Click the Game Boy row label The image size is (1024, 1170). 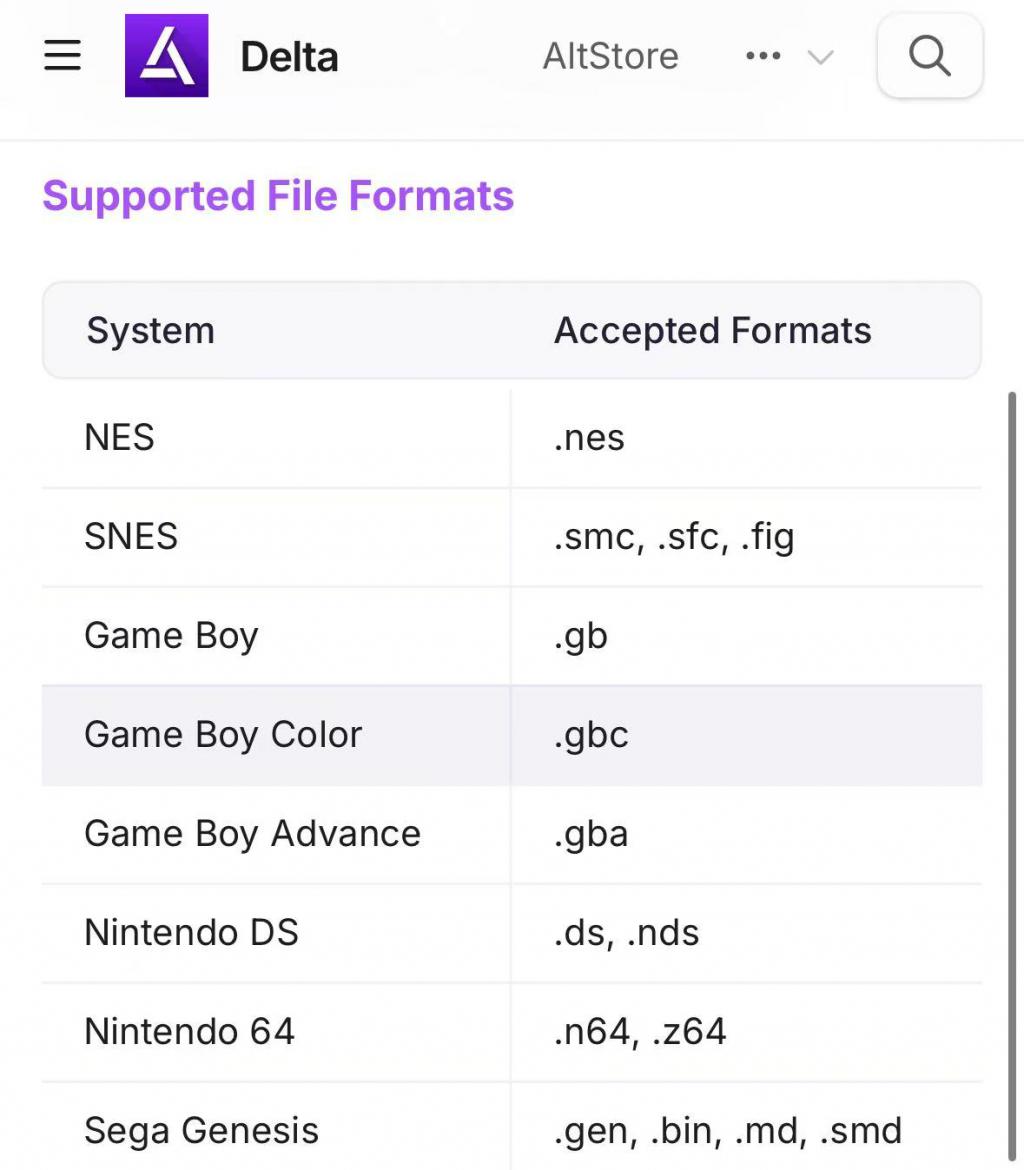(171, 636)
